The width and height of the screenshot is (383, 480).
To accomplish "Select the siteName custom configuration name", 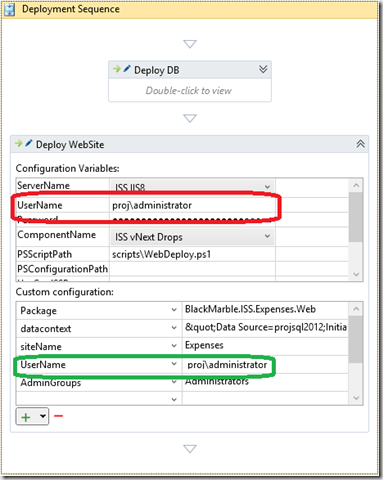I will pyautogui.click(x=41, y=347).
